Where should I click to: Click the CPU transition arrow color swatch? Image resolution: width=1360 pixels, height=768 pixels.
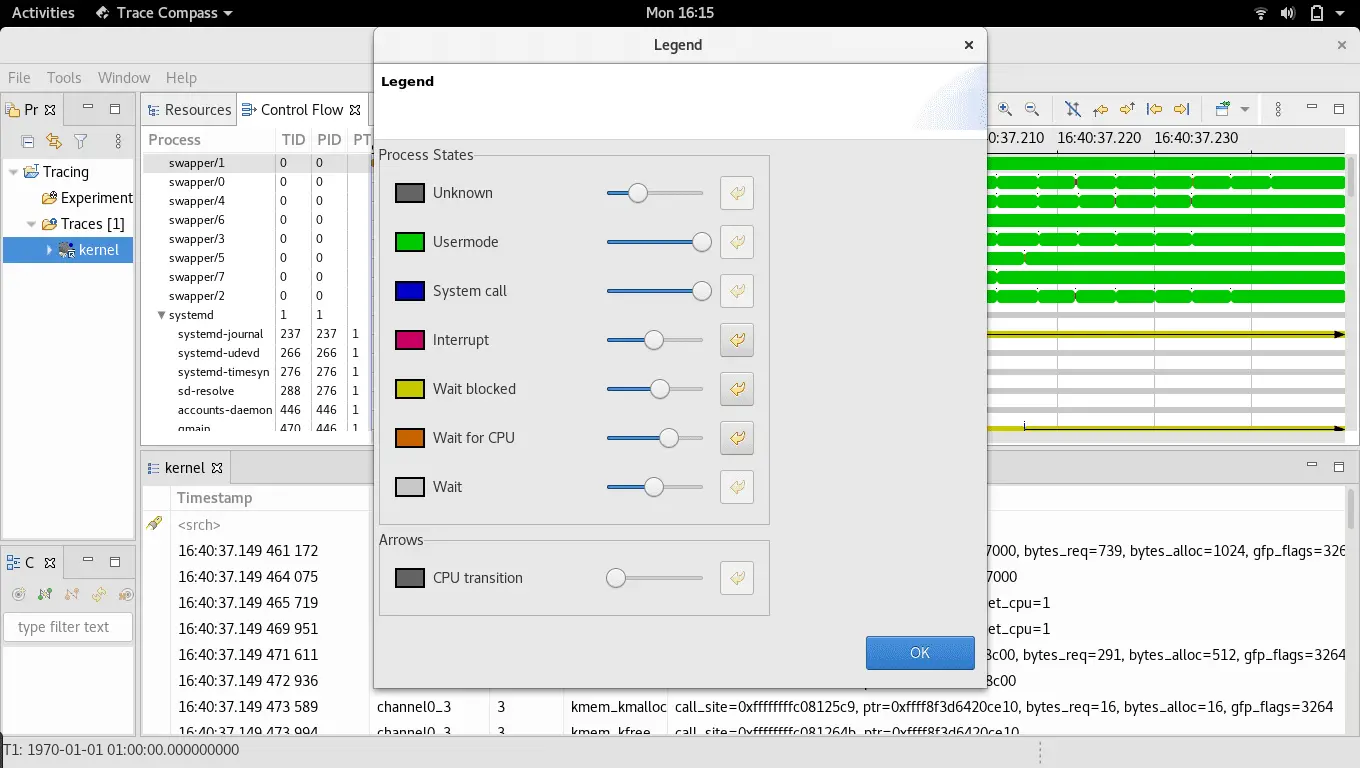click(410, 578)
